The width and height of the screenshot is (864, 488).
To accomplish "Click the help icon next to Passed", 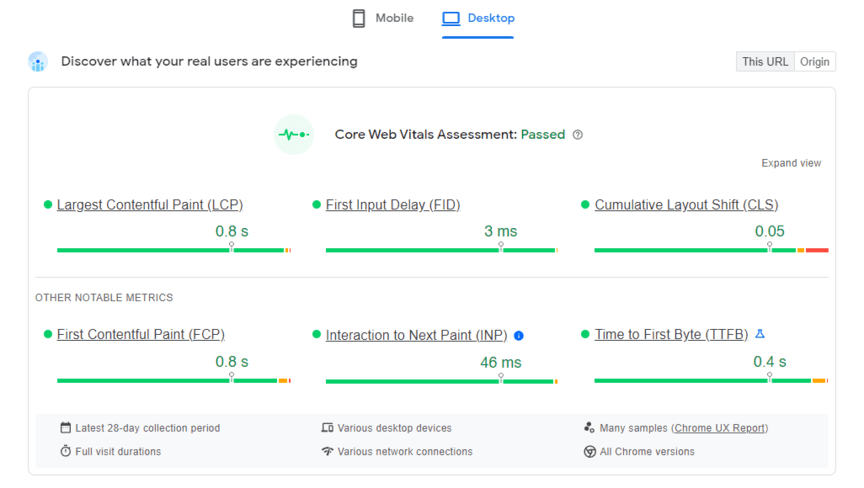I will tap(577, 135).
